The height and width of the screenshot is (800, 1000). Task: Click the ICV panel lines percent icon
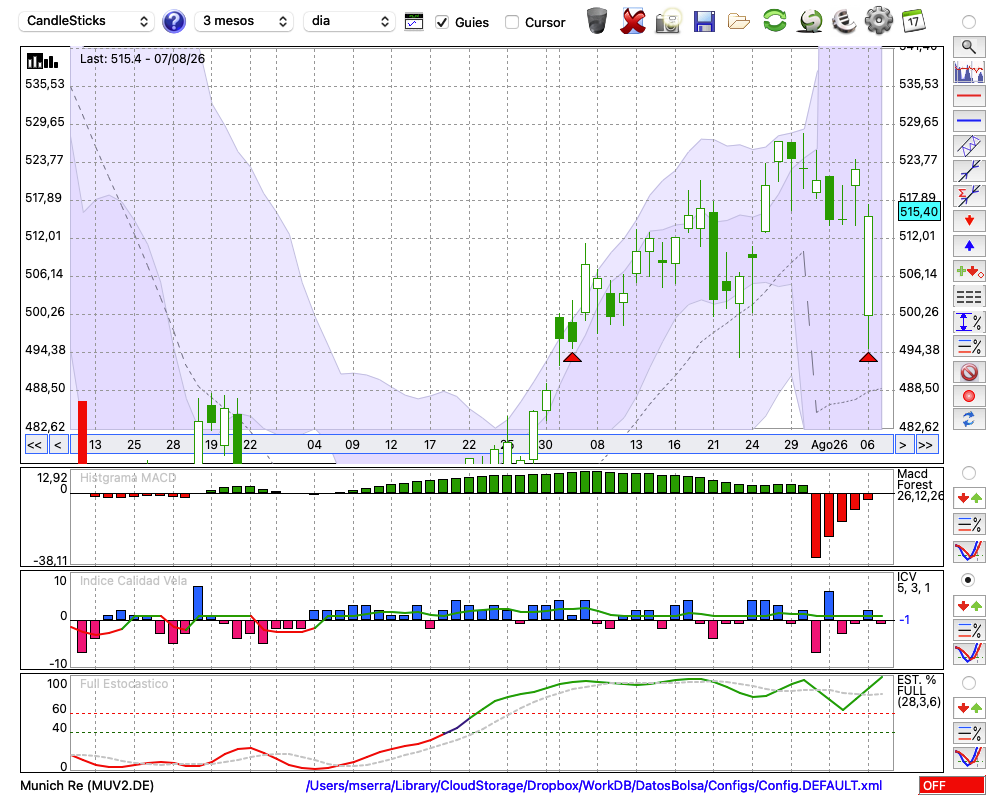pos(969,630)
